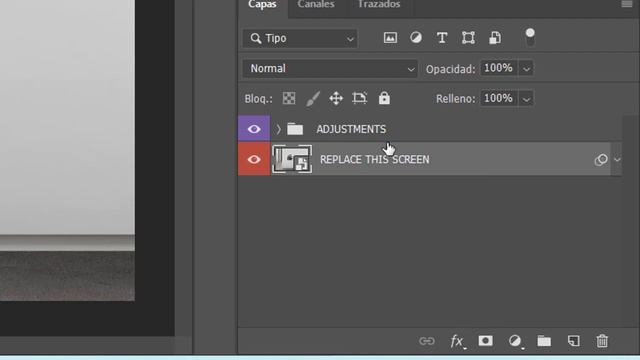The height and width of the screenshot is (360, 640).
Task: Select REPLACE THIS SCREEN layer name
Action: (x=374, y=160)
